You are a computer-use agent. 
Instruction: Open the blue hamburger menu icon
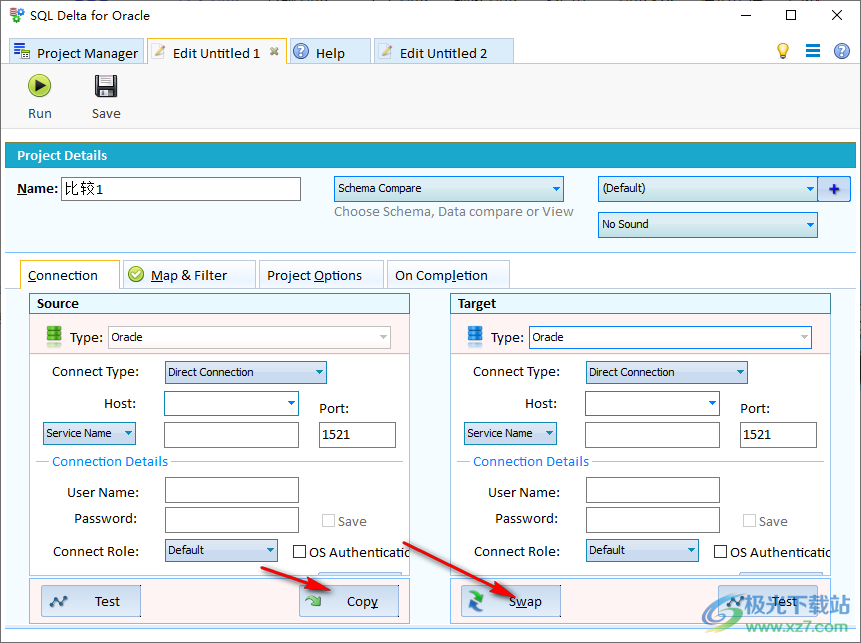tap(813, 51)
